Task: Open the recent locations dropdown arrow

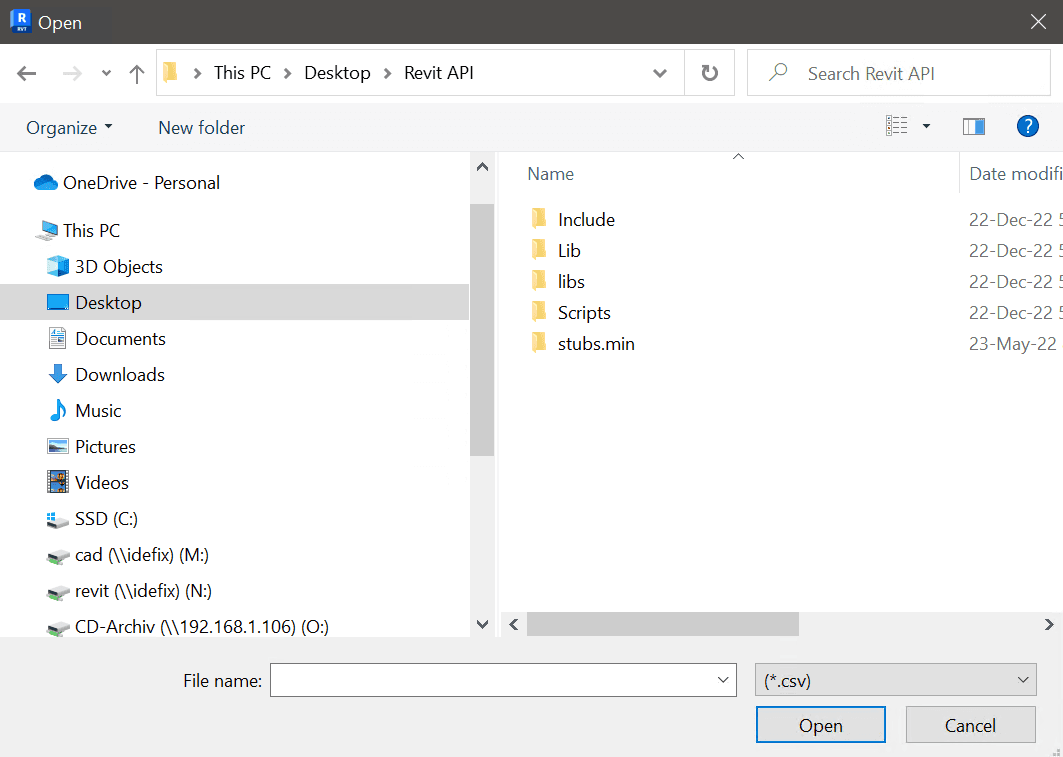Action: (x=106, y=73)
